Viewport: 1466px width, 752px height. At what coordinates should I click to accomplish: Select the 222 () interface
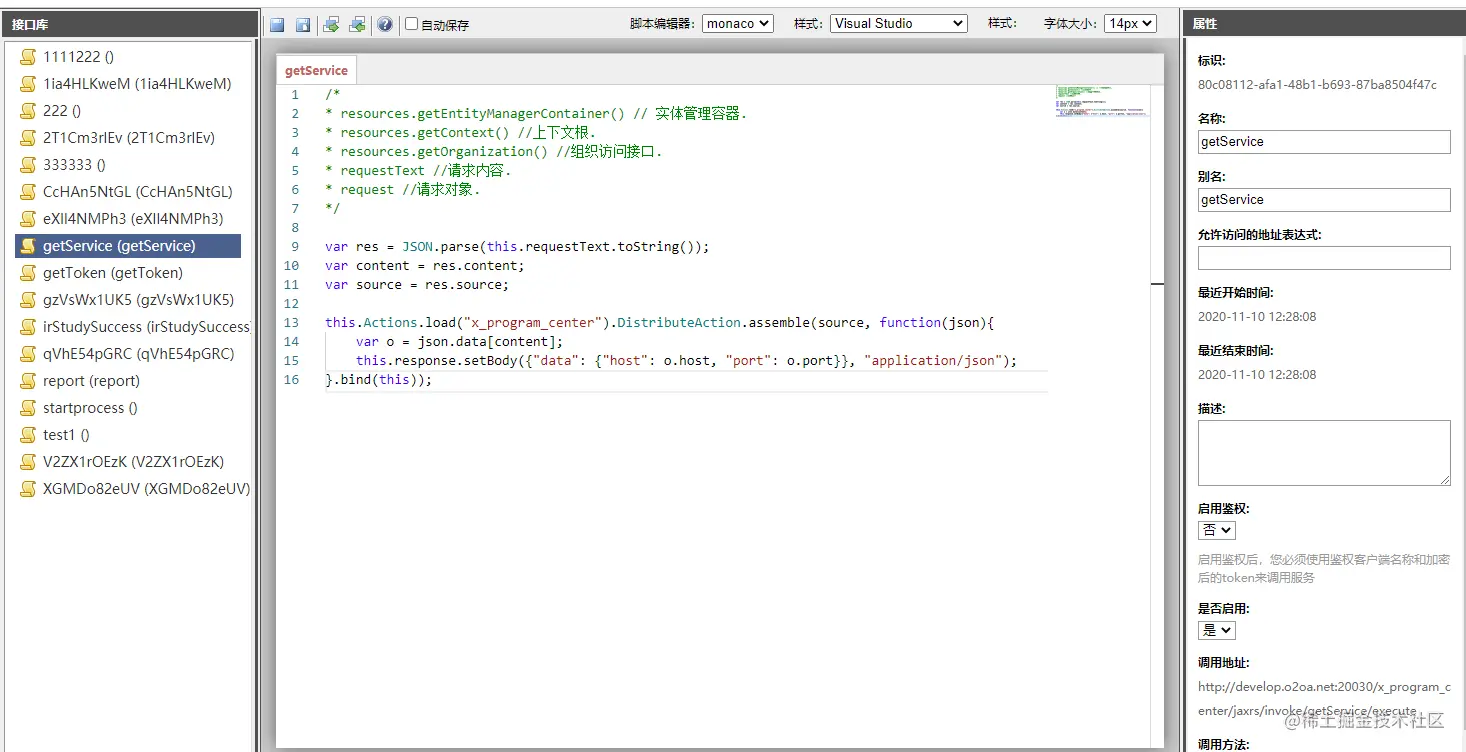62,111
